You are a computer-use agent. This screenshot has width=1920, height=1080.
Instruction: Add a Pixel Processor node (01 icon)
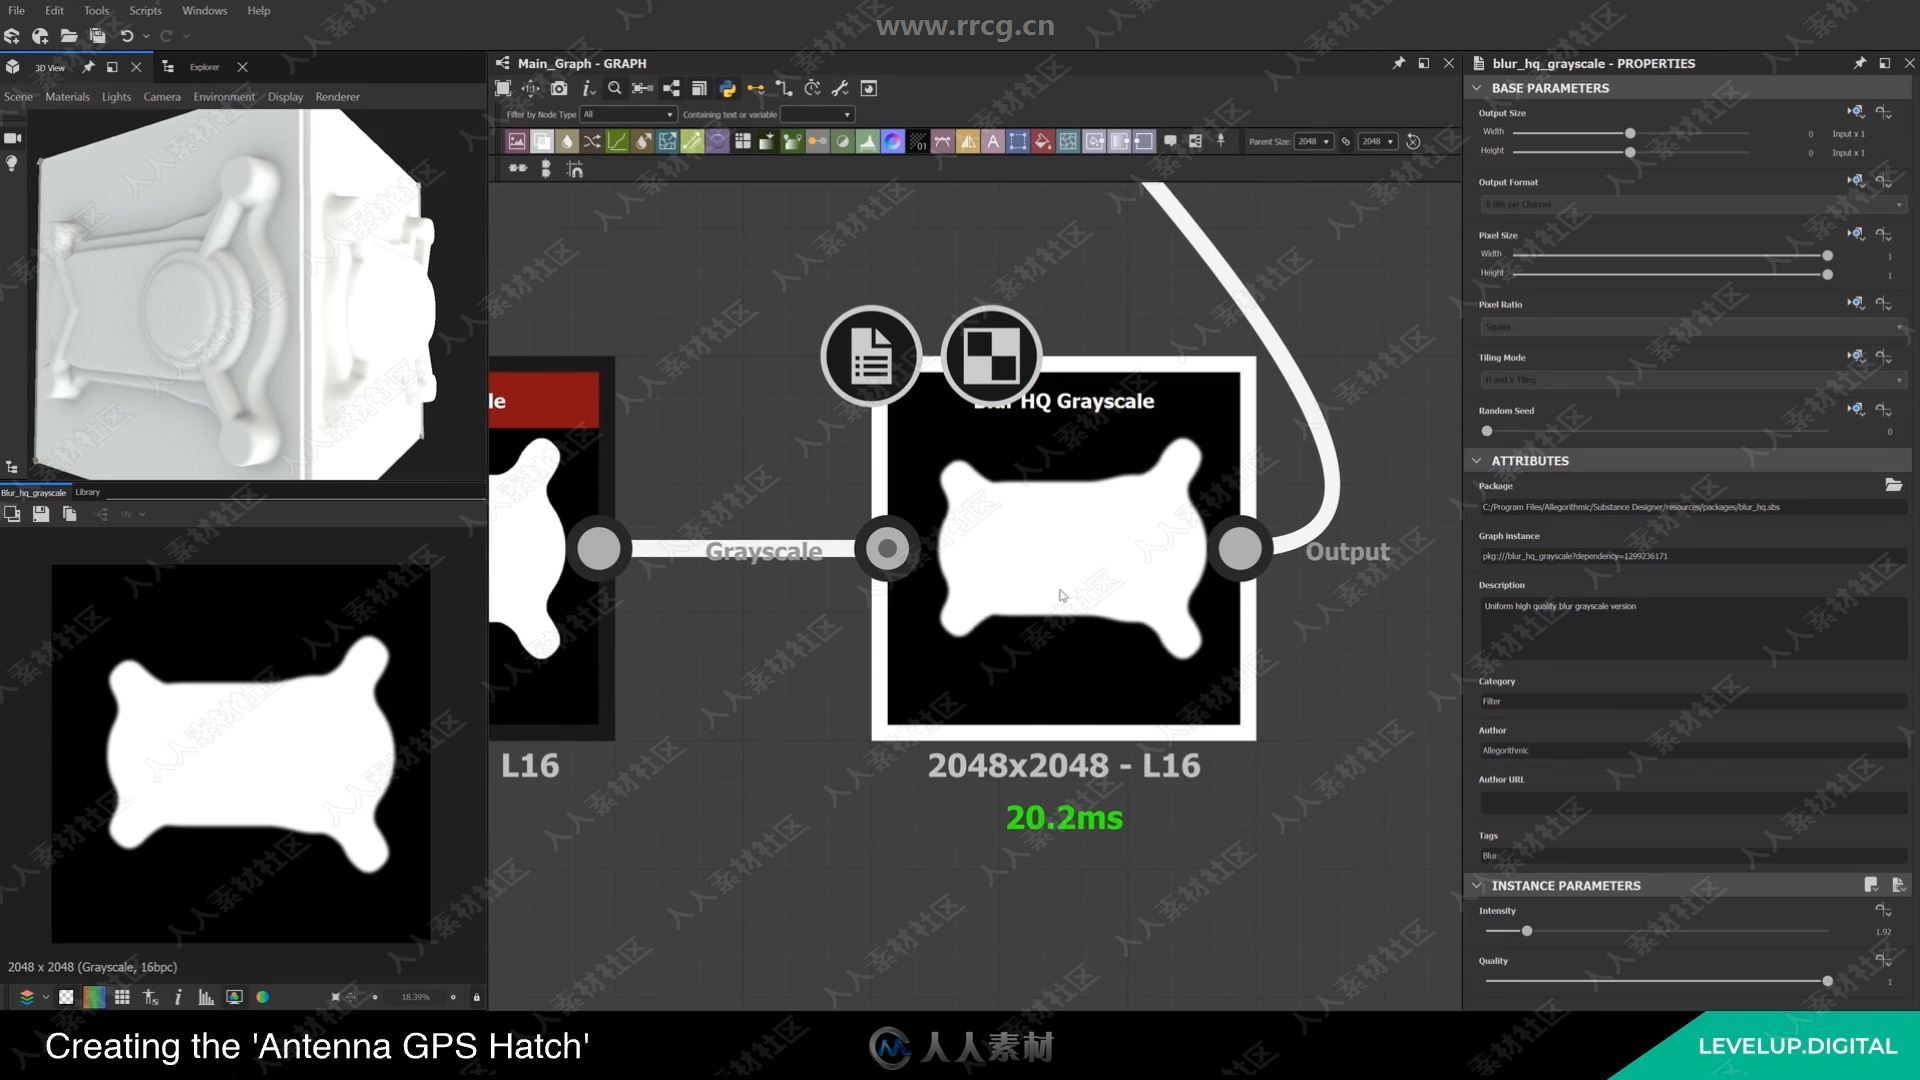(x=918, y=142)
